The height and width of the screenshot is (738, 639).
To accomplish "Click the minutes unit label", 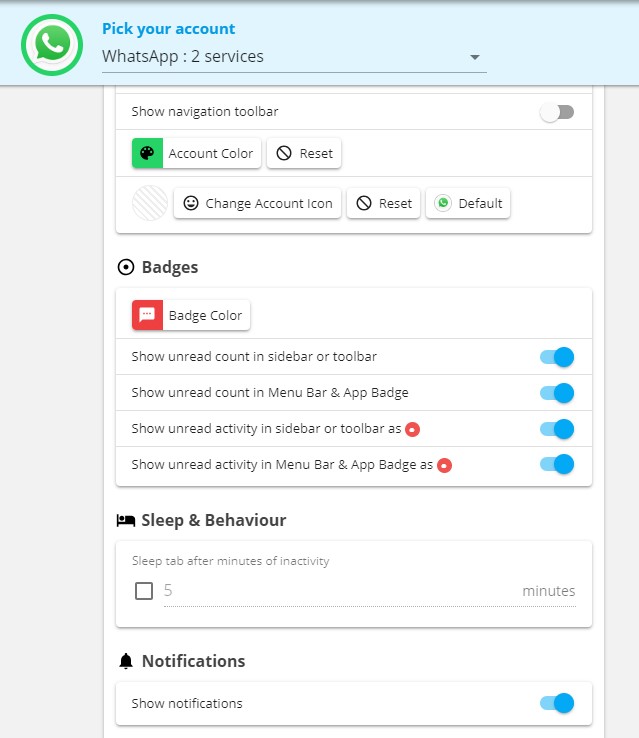I will 549,591.
